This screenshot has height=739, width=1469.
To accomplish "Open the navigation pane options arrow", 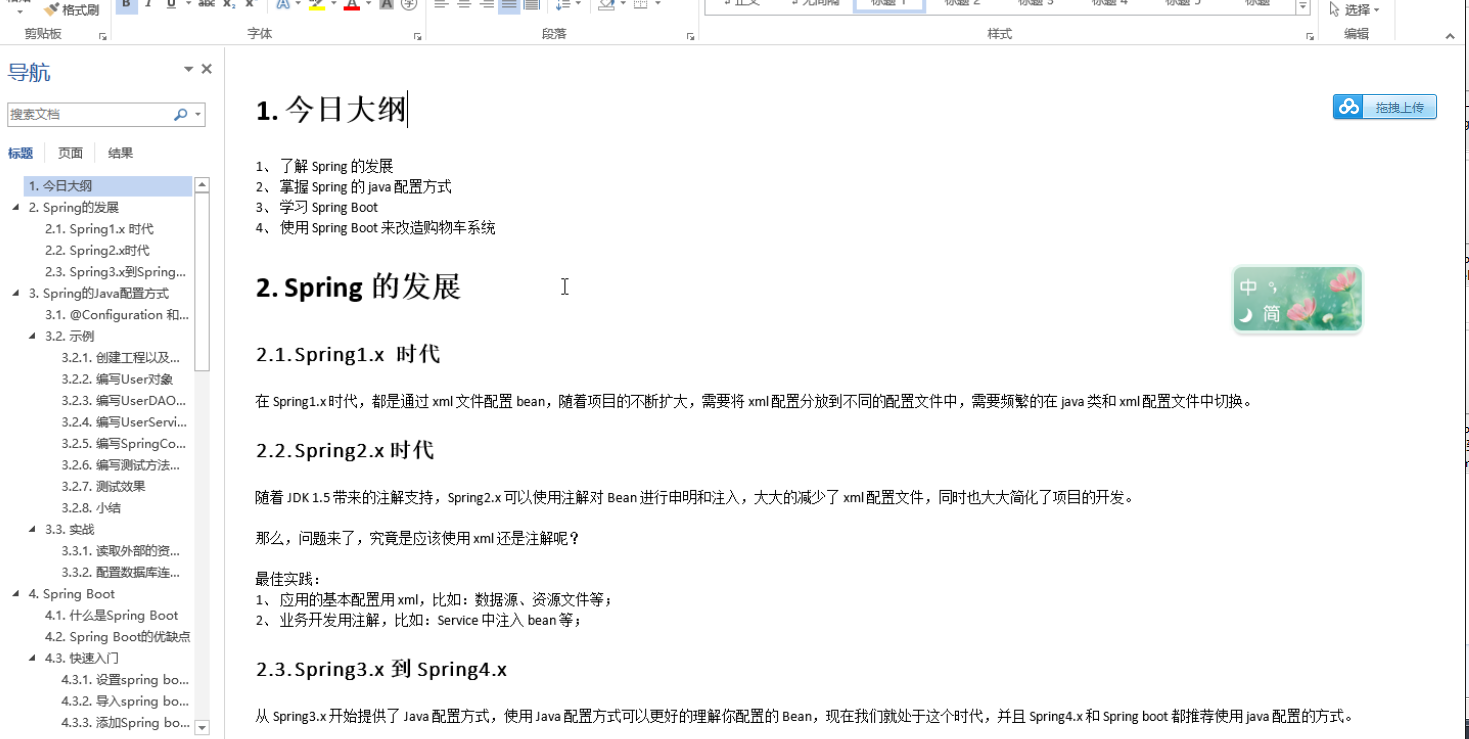I will coord(188,69).
